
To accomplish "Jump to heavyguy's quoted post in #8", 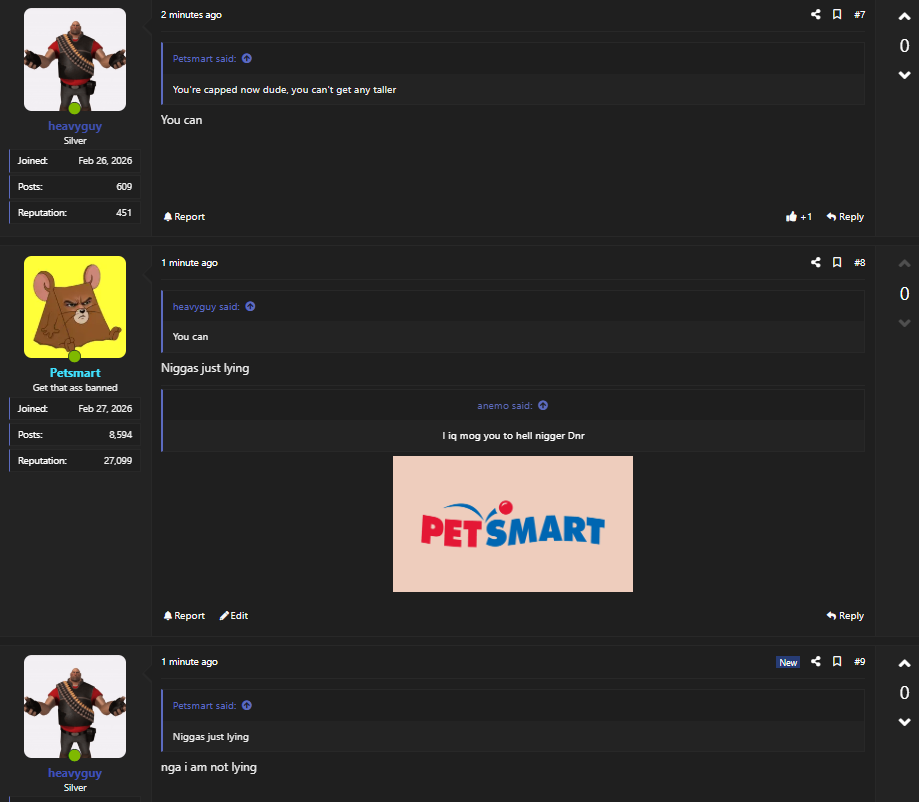I will tap(250, 307).
